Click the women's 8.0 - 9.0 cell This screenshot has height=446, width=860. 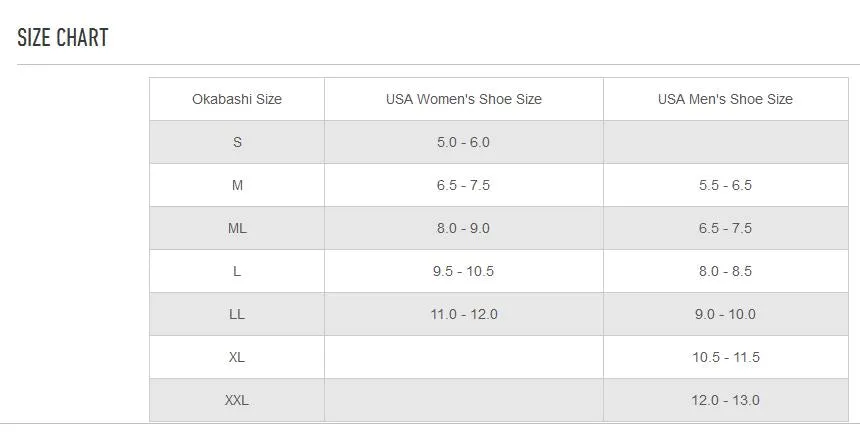464,228
